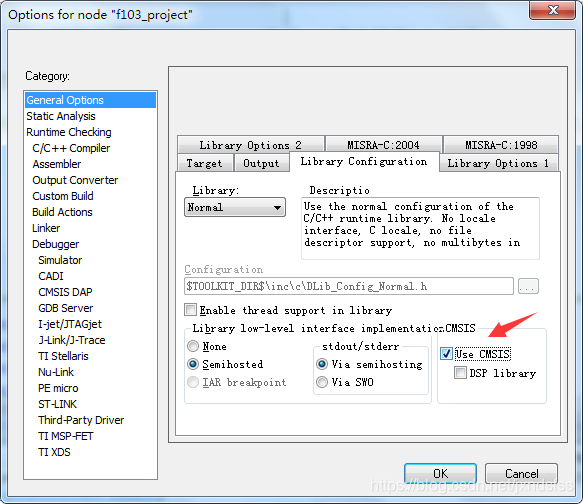Select Linker category
Viewport: 583px width, 504px height.
tap(46, 228)
